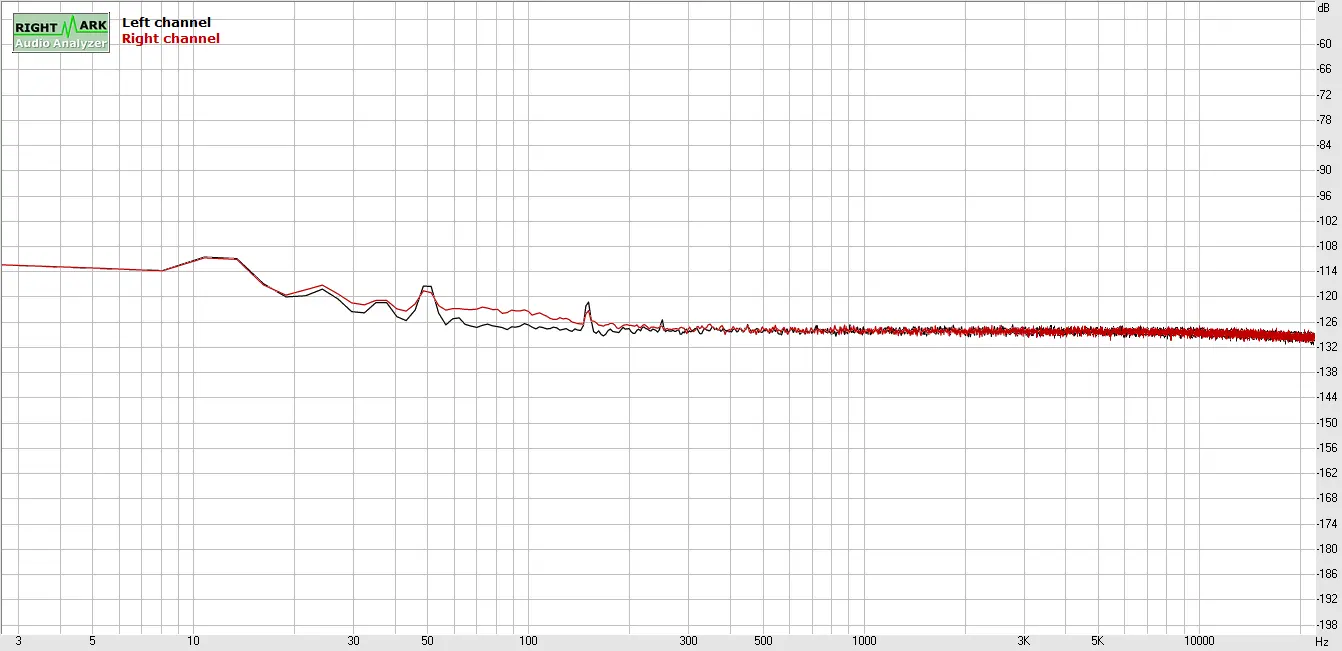Click the 100 label on the frequency axis
The width and height of the screenshot is (1342, 651).
[x=529, y=640]
